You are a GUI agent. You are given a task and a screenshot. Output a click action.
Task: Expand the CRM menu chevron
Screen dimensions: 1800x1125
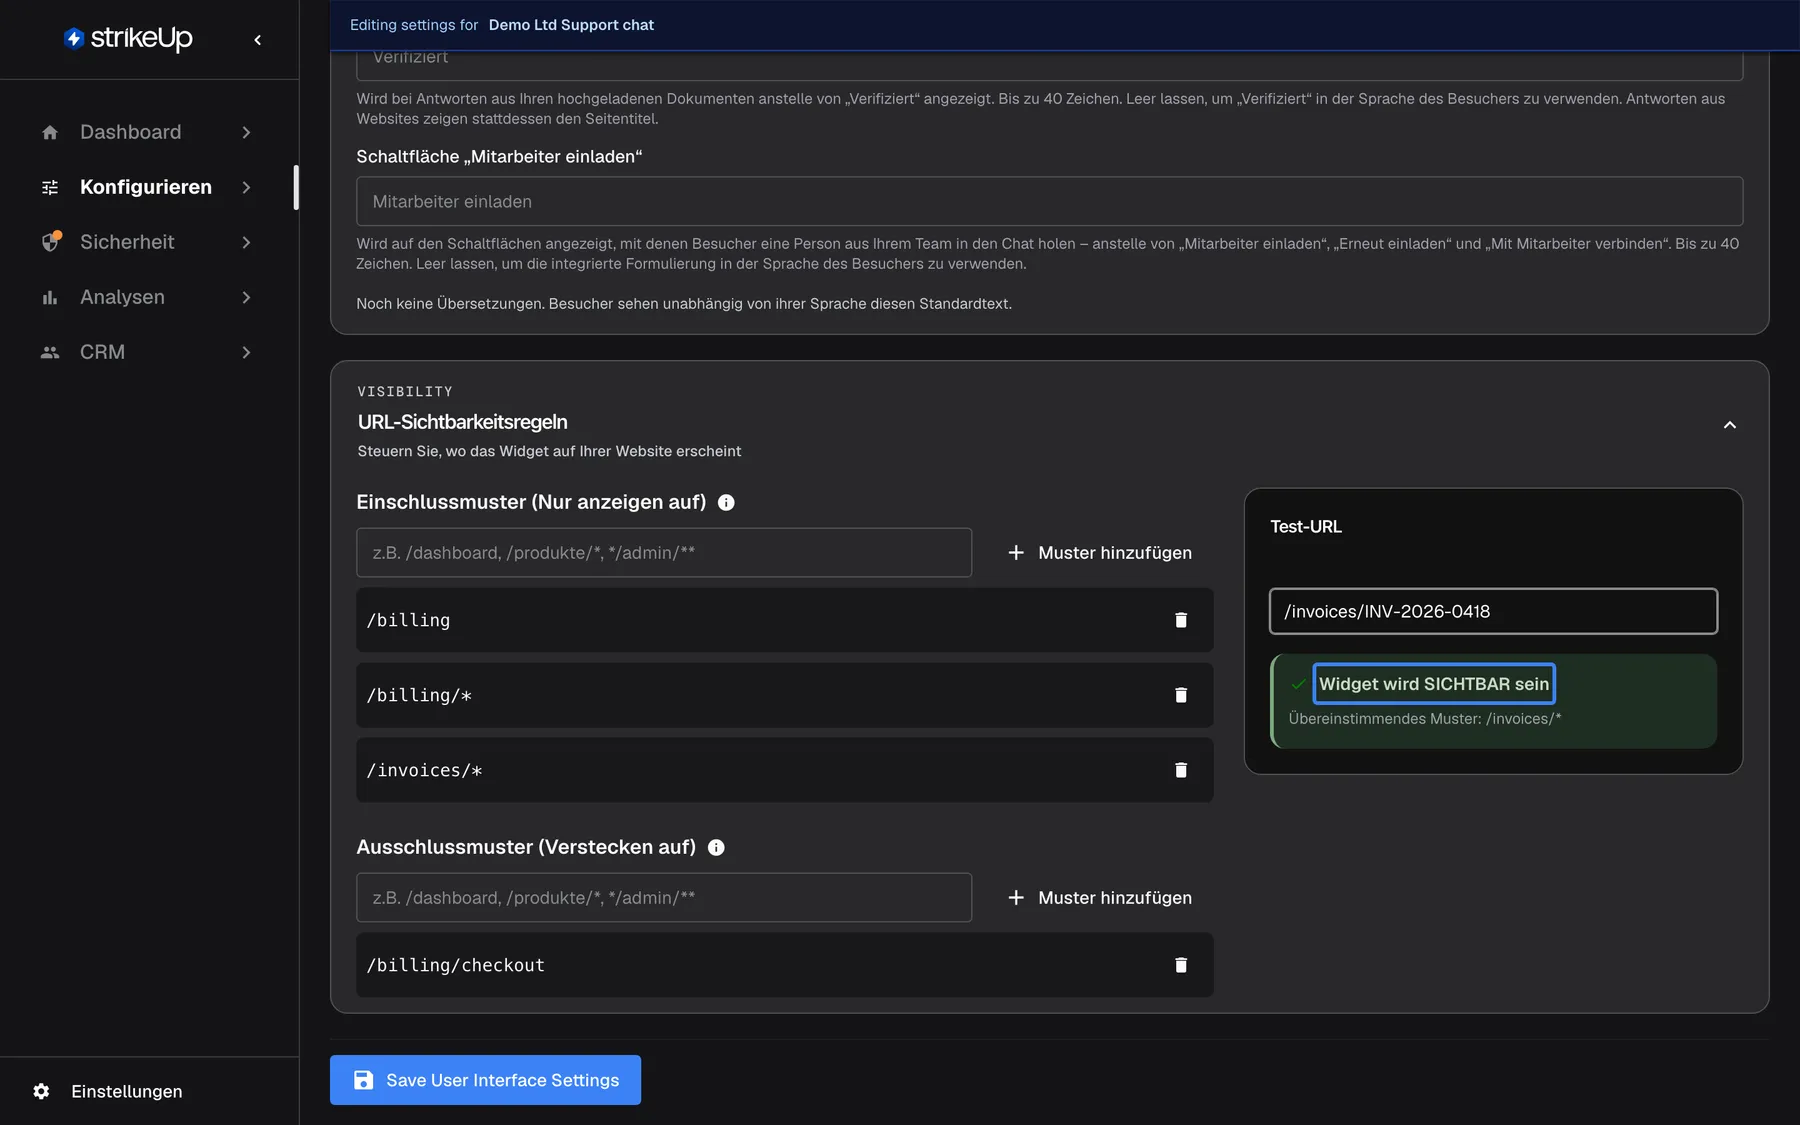click(x=246, y=352)
